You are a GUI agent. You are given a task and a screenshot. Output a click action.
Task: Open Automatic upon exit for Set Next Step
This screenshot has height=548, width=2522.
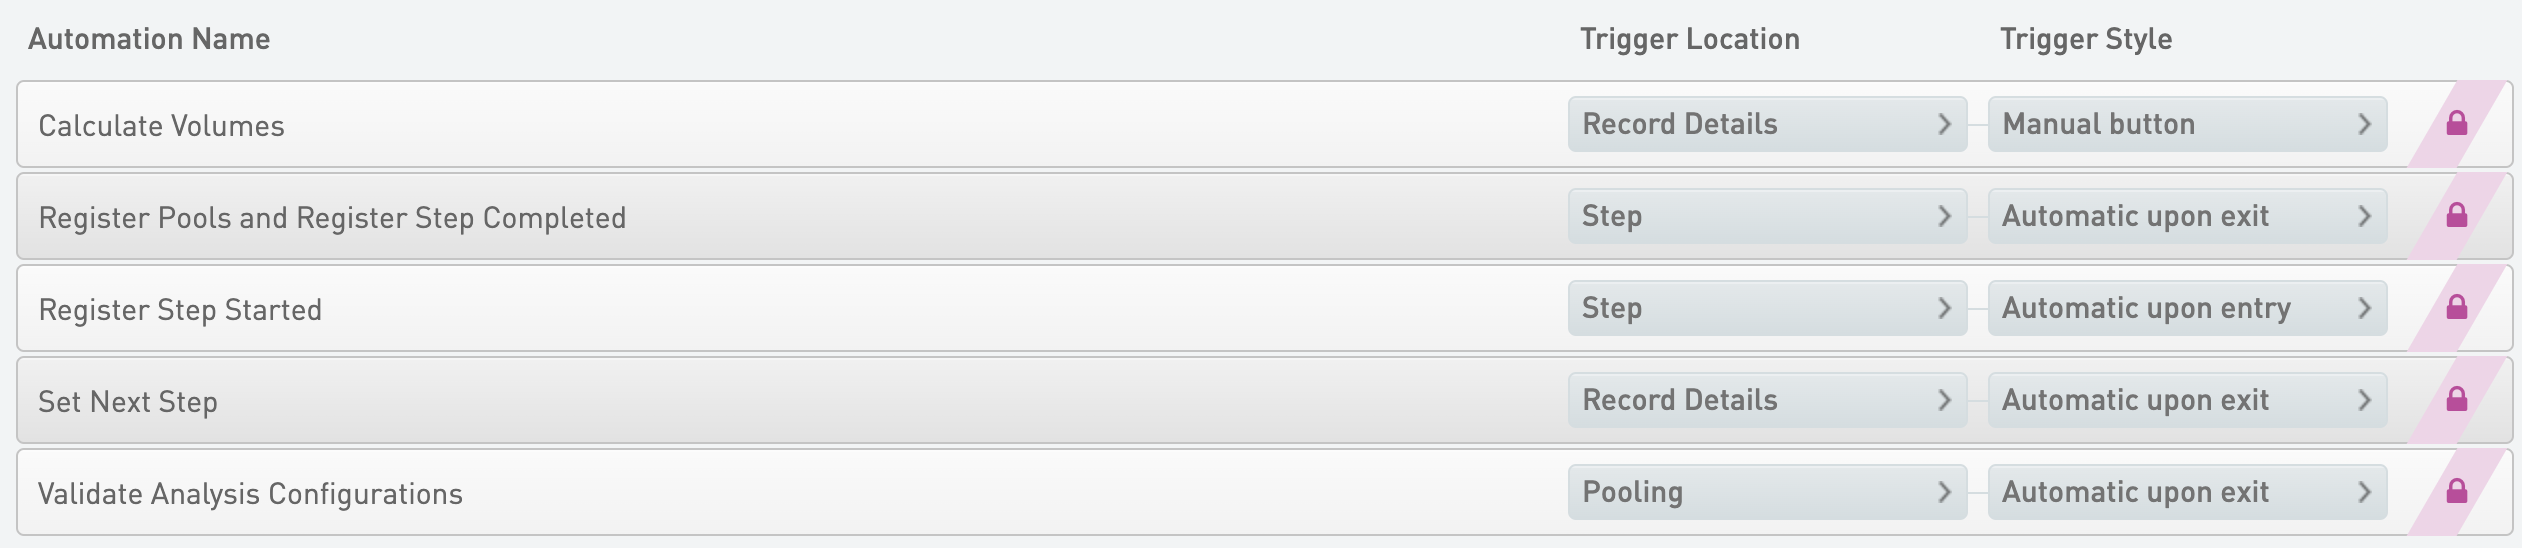tap(2187, 400)
